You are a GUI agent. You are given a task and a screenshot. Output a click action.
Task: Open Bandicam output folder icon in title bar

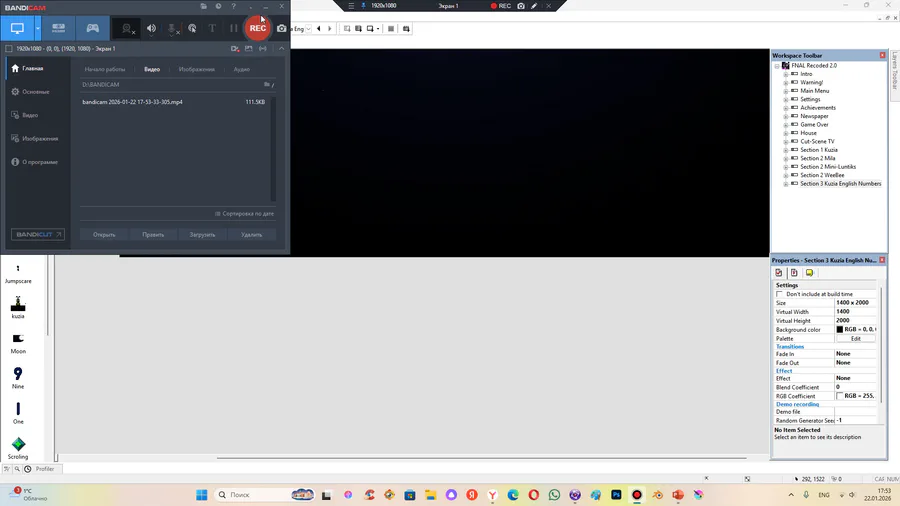coord(203,6)
